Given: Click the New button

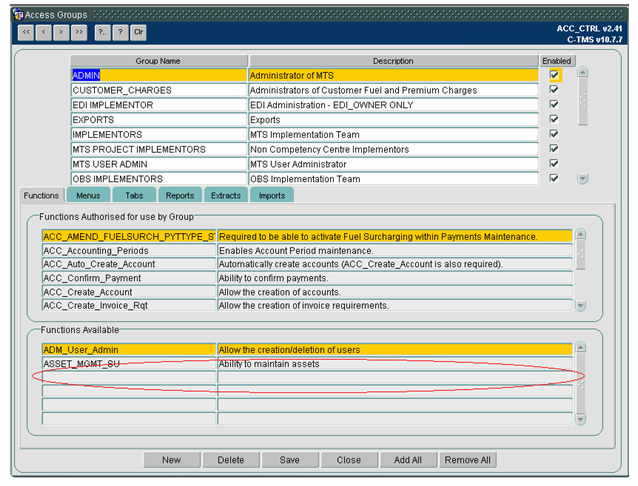Looking at the screenshot, I should (172, 460).
